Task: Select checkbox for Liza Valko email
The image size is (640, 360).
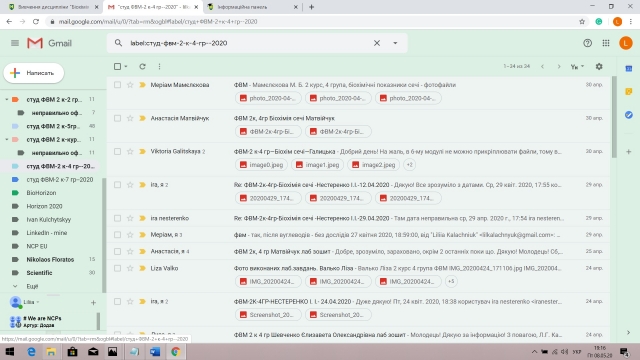Action: tap(118, 268)
